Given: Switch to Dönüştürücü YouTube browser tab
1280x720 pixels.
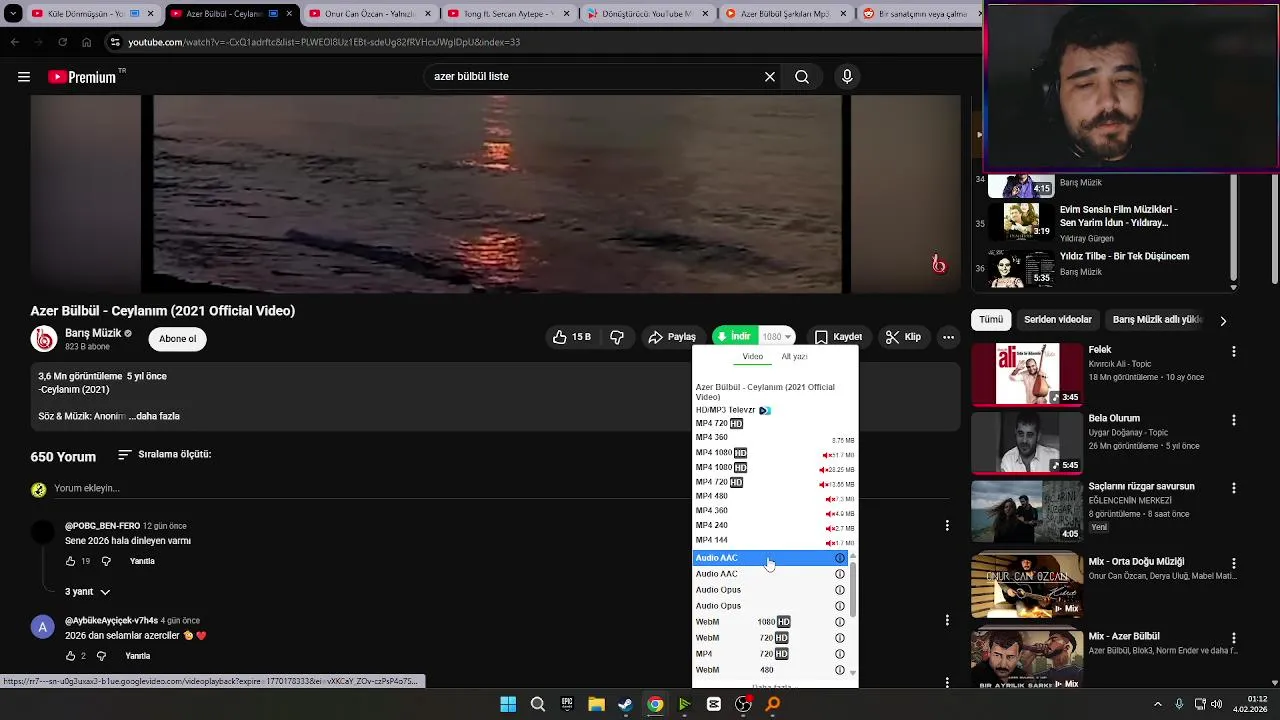Looking at the screenshot, I should point(645,14).
